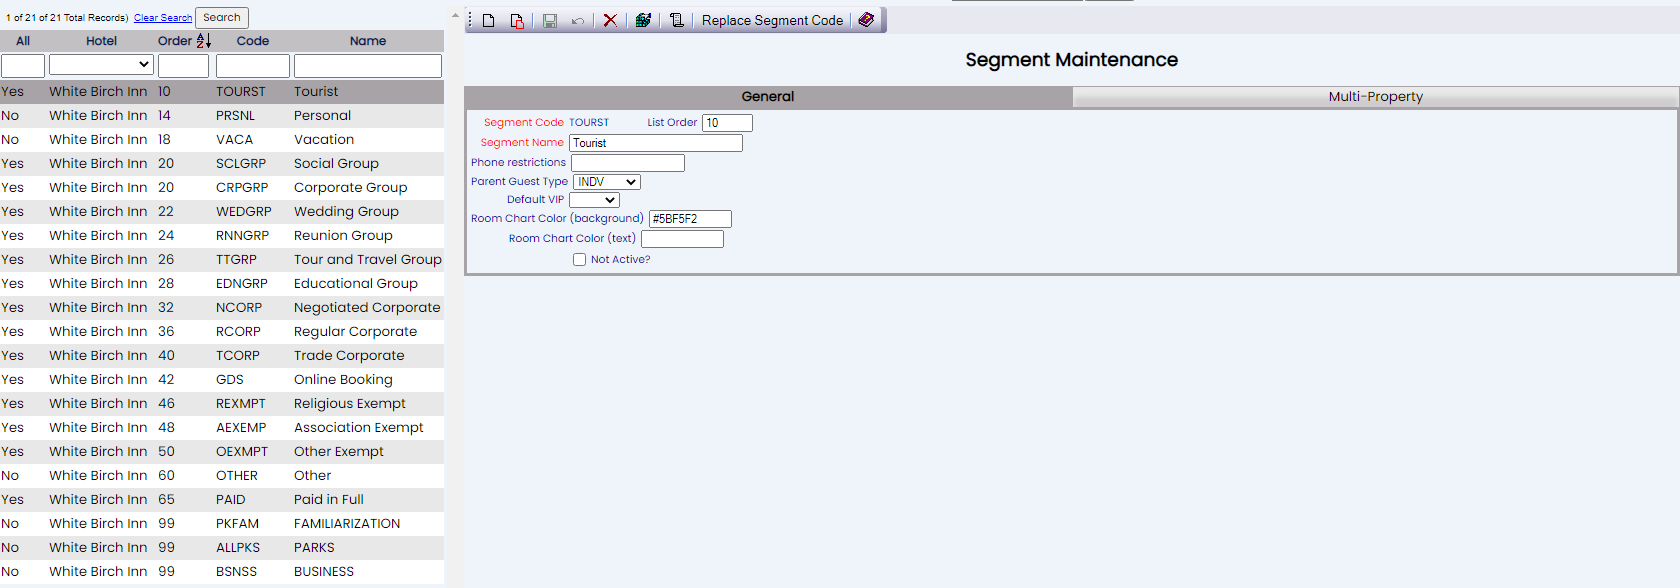Select the Social Group row
1680x588 pixels.
click(222, 163)
